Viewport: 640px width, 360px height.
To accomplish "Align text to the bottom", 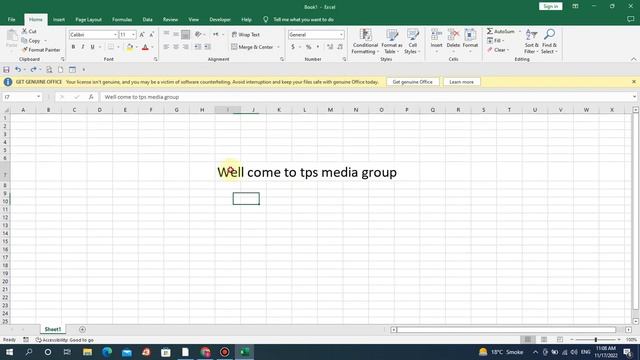I will [186, 34].
